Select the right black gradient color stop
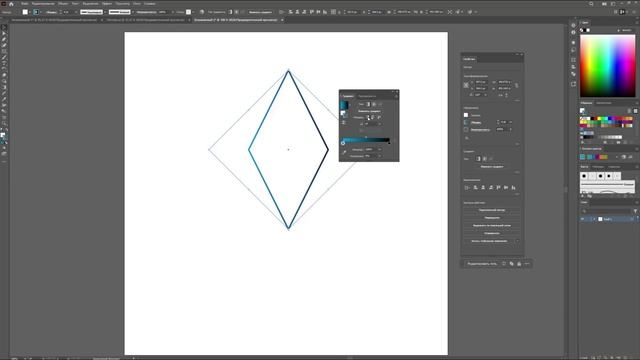Image resolution: width=640 pixels, height=360 pixels. click(x=389, y=143)
